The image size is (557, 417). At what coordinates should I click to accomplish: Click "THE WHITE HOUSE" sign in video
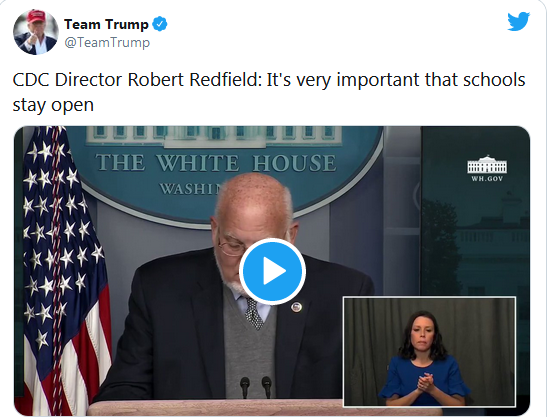(216, 163)
